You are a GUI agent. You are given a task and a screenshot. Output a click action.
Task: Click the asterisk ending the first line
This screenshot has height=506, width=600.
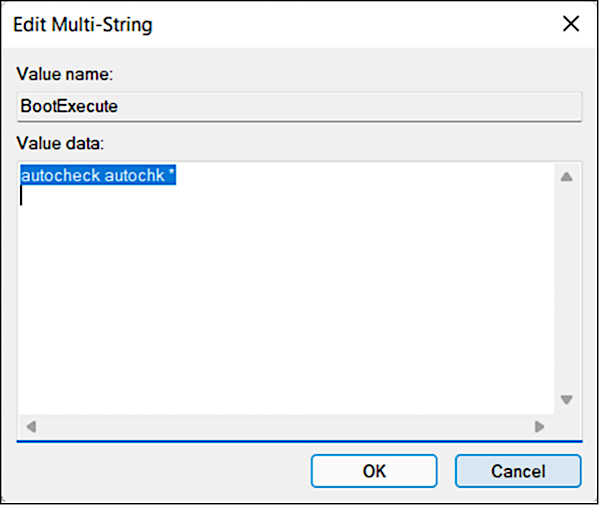173,175
